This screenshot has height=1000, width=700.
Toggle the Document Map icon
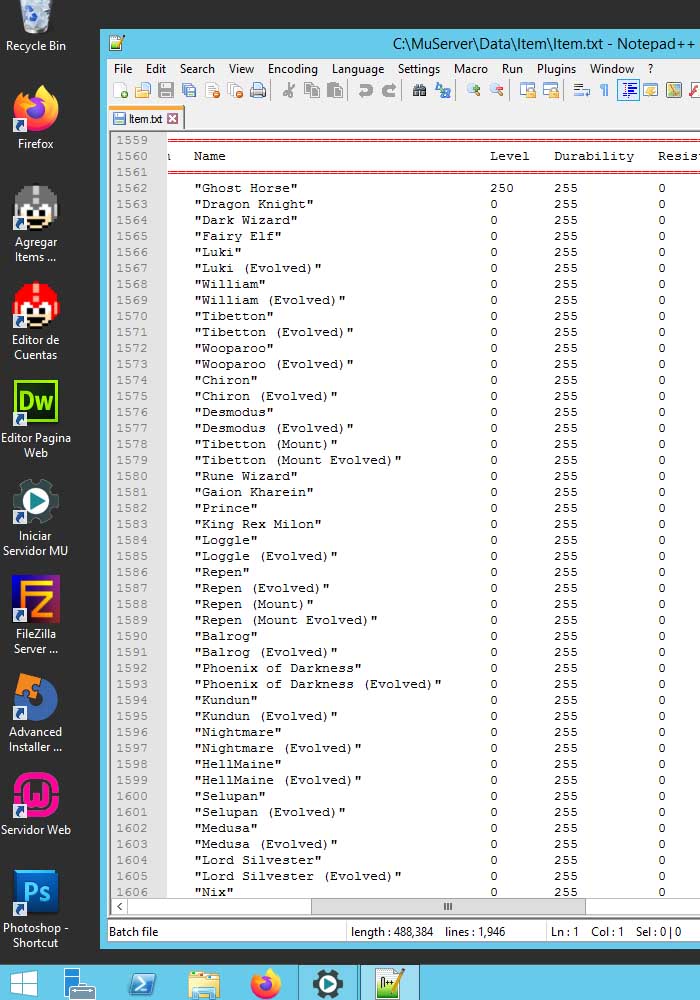(674, 91)
